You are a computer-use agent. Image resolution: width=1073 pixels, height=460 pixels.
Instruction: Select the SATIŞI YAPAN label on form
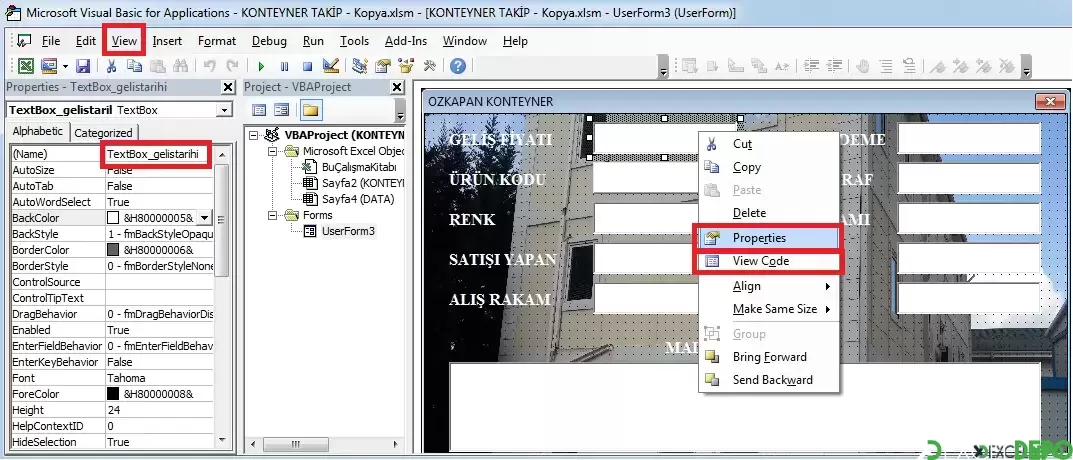pos(502,260)
